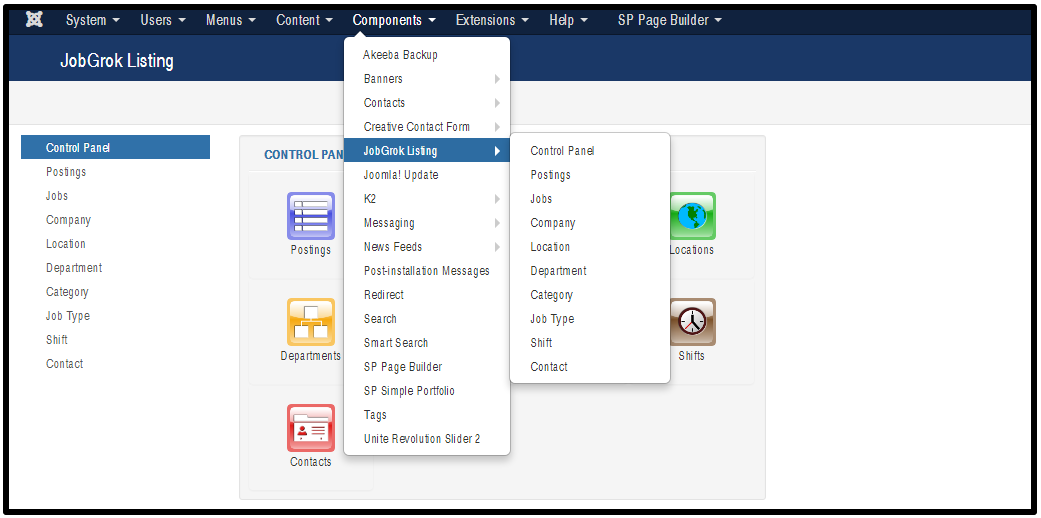Image resolution: width=1041 pixels, height=518 pixels.
Task: Choose Search from Components menu
Action: tap(427, 319)
